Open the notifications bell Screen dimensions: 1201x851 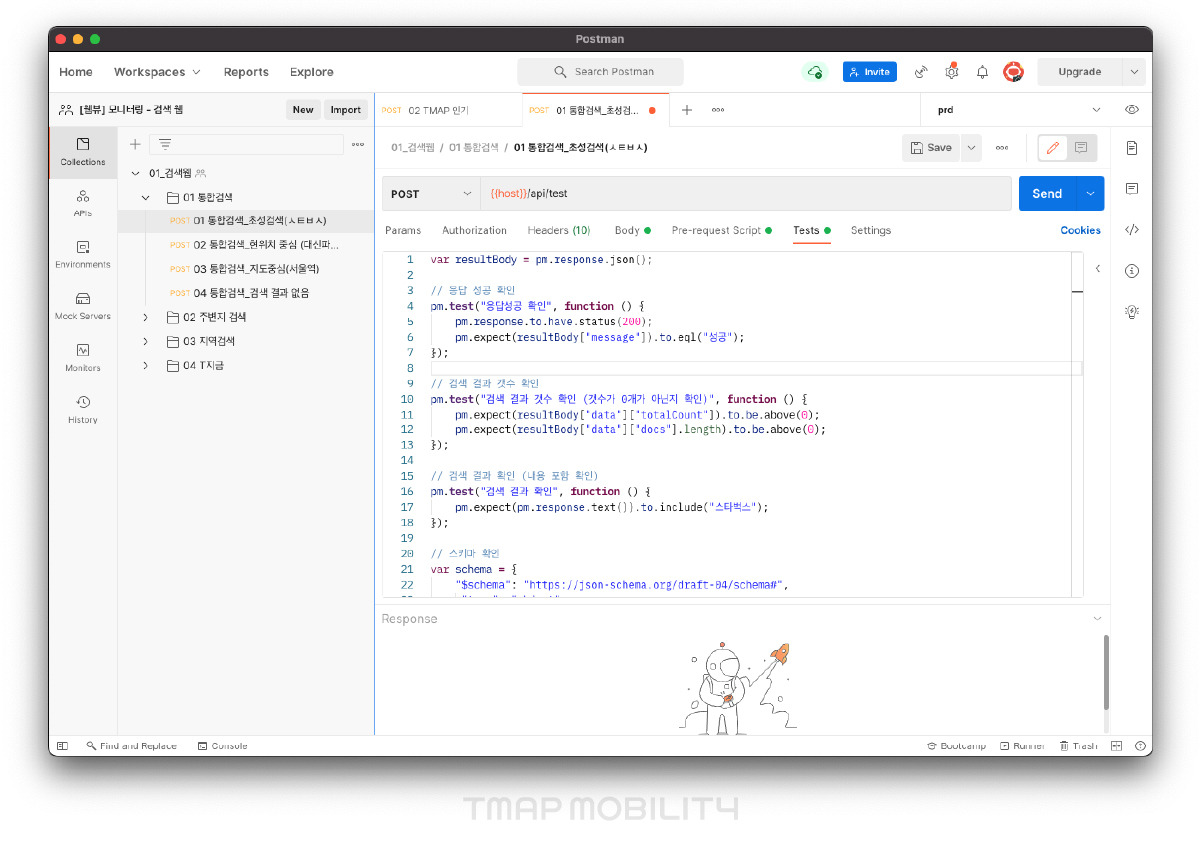click(982, 72)
